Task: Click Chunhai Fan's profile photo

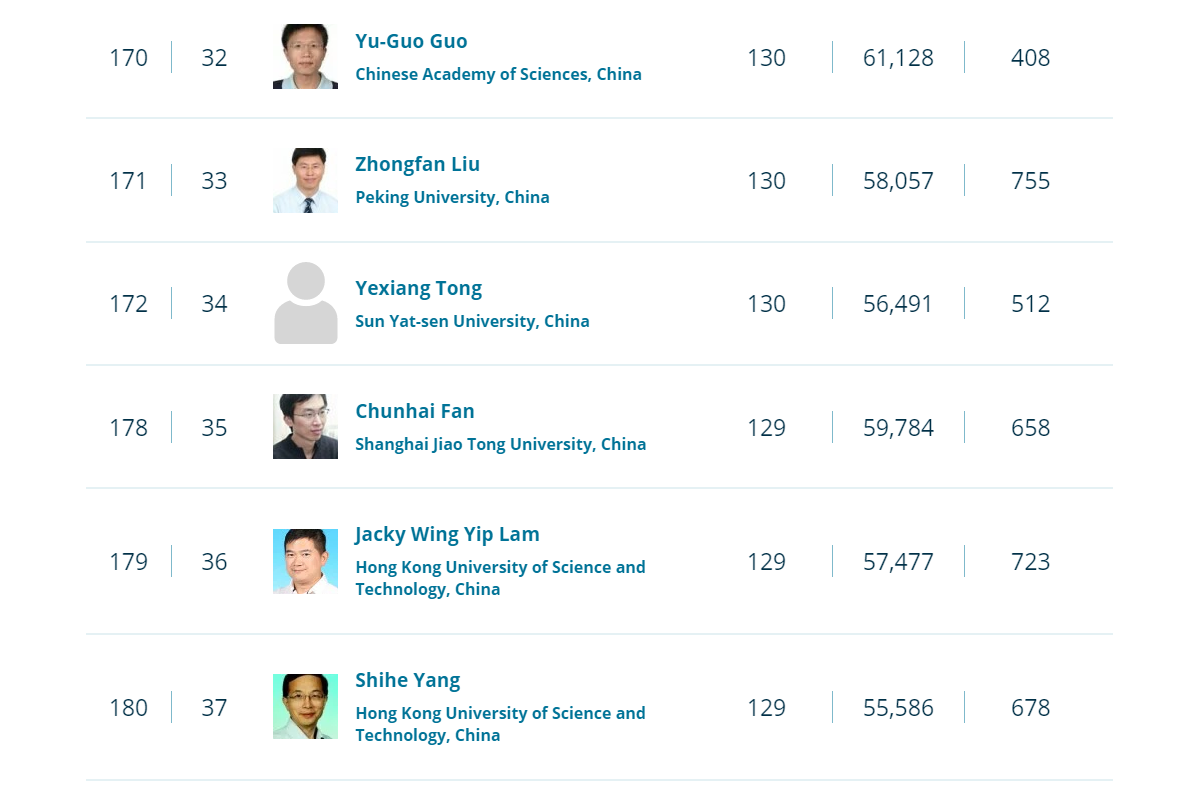Action: pyautogui.click(x=305, y=427)
